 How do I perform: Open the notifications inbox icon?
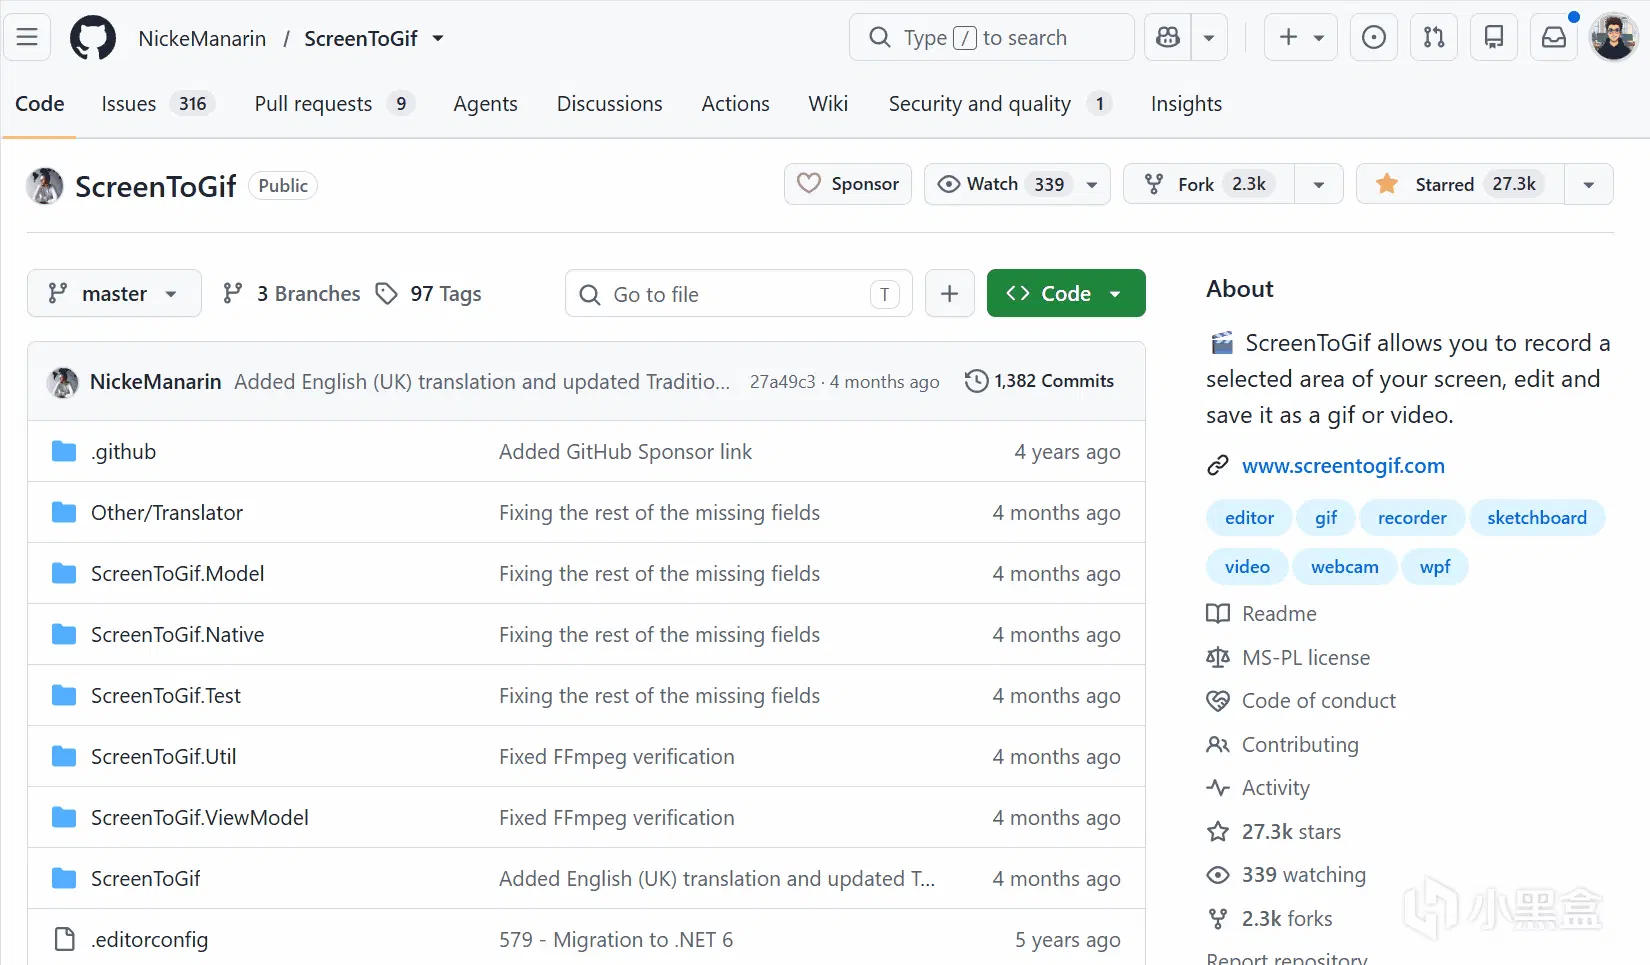click(1554, 38)
